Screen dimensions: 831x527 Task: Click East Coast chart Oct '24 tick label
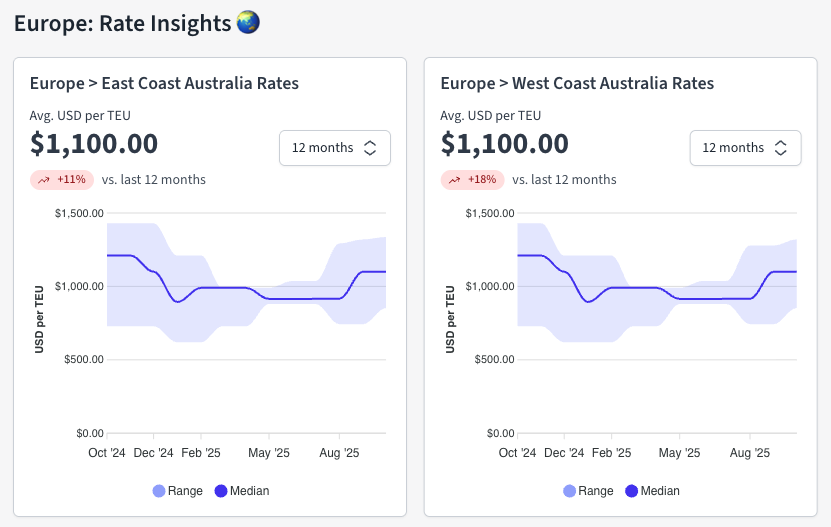107,453
